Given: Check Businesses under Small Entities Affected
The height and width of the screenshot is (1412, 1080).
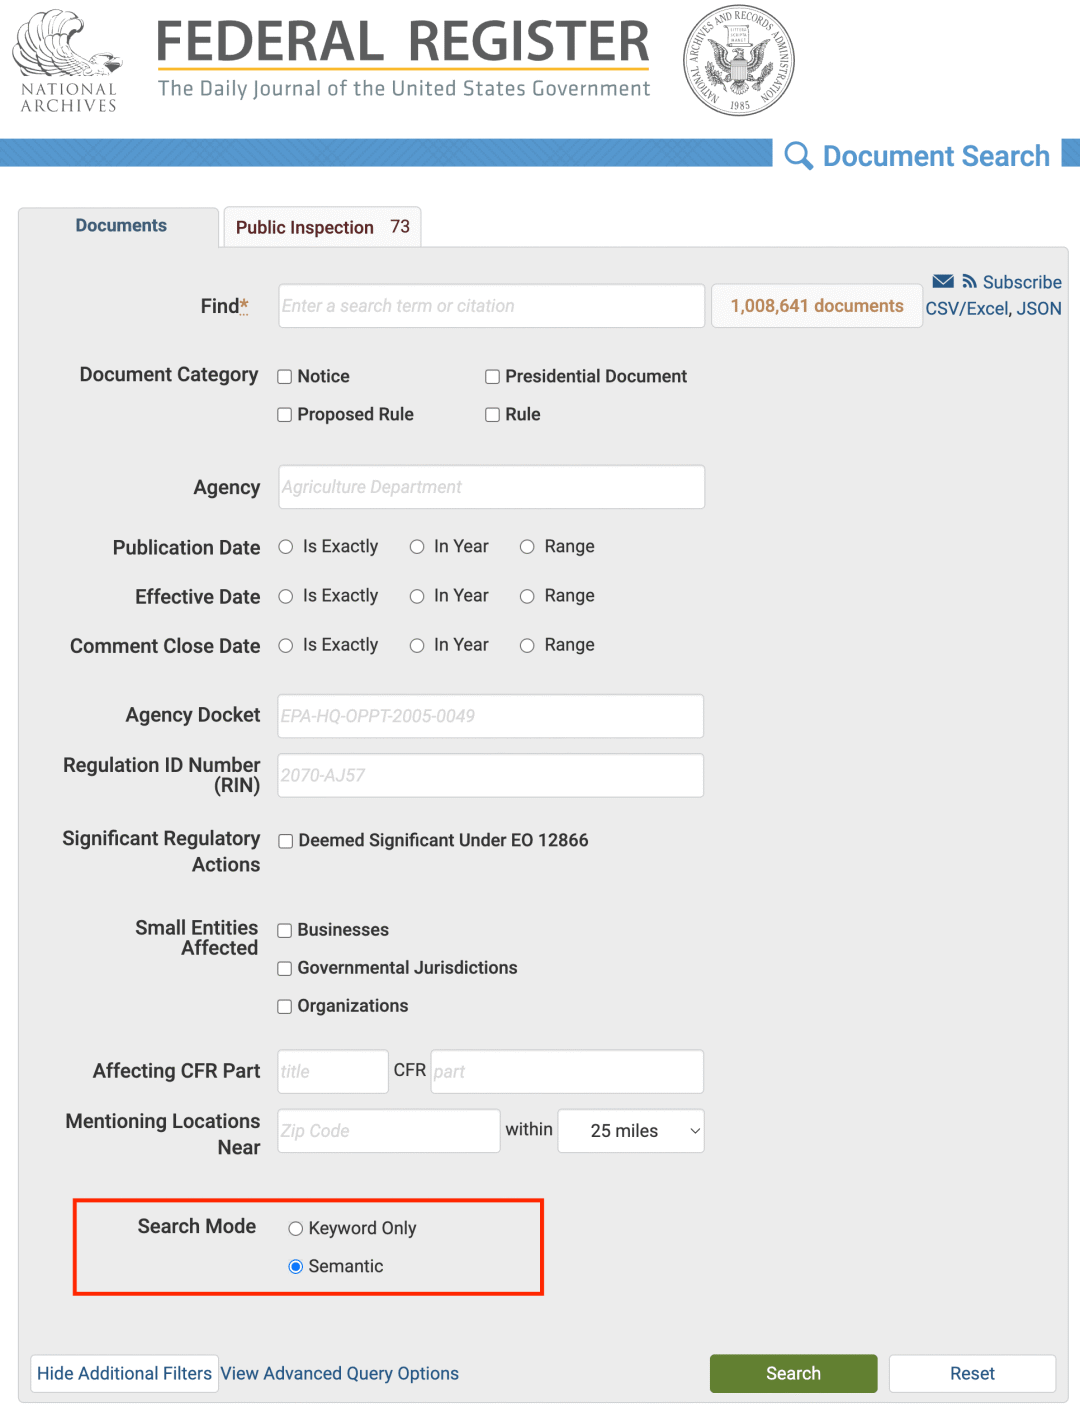Looking at the screenshot, I should pos(285,931).
